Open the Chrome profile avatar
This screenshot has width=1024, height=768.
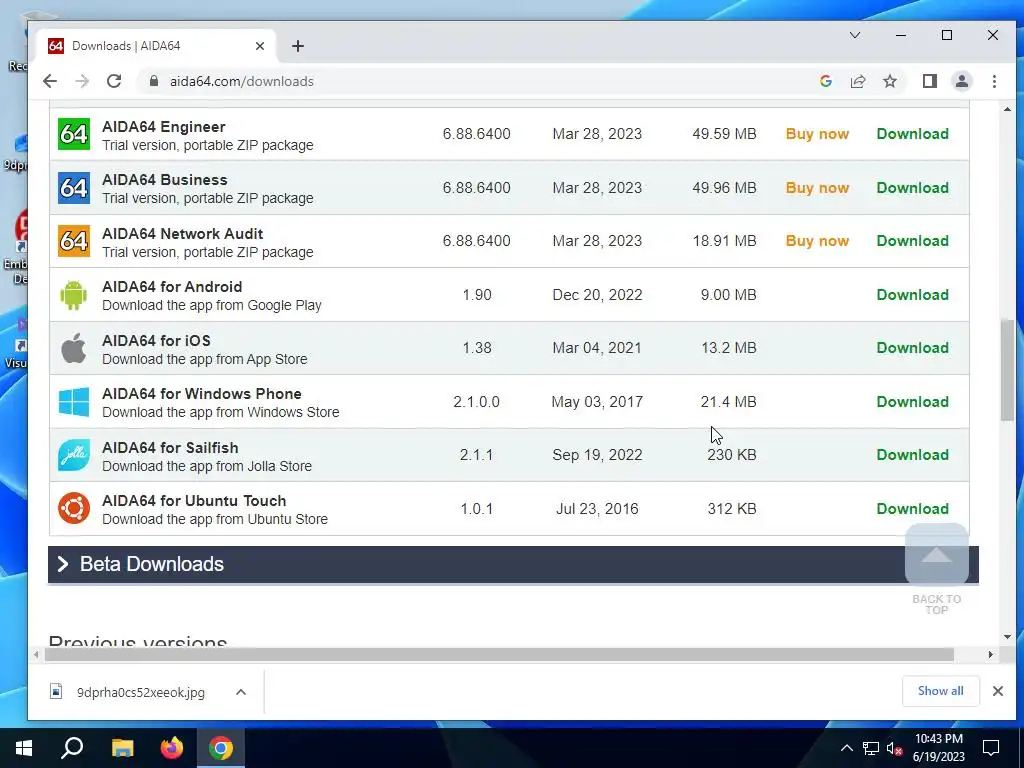(x=962, y=81)
